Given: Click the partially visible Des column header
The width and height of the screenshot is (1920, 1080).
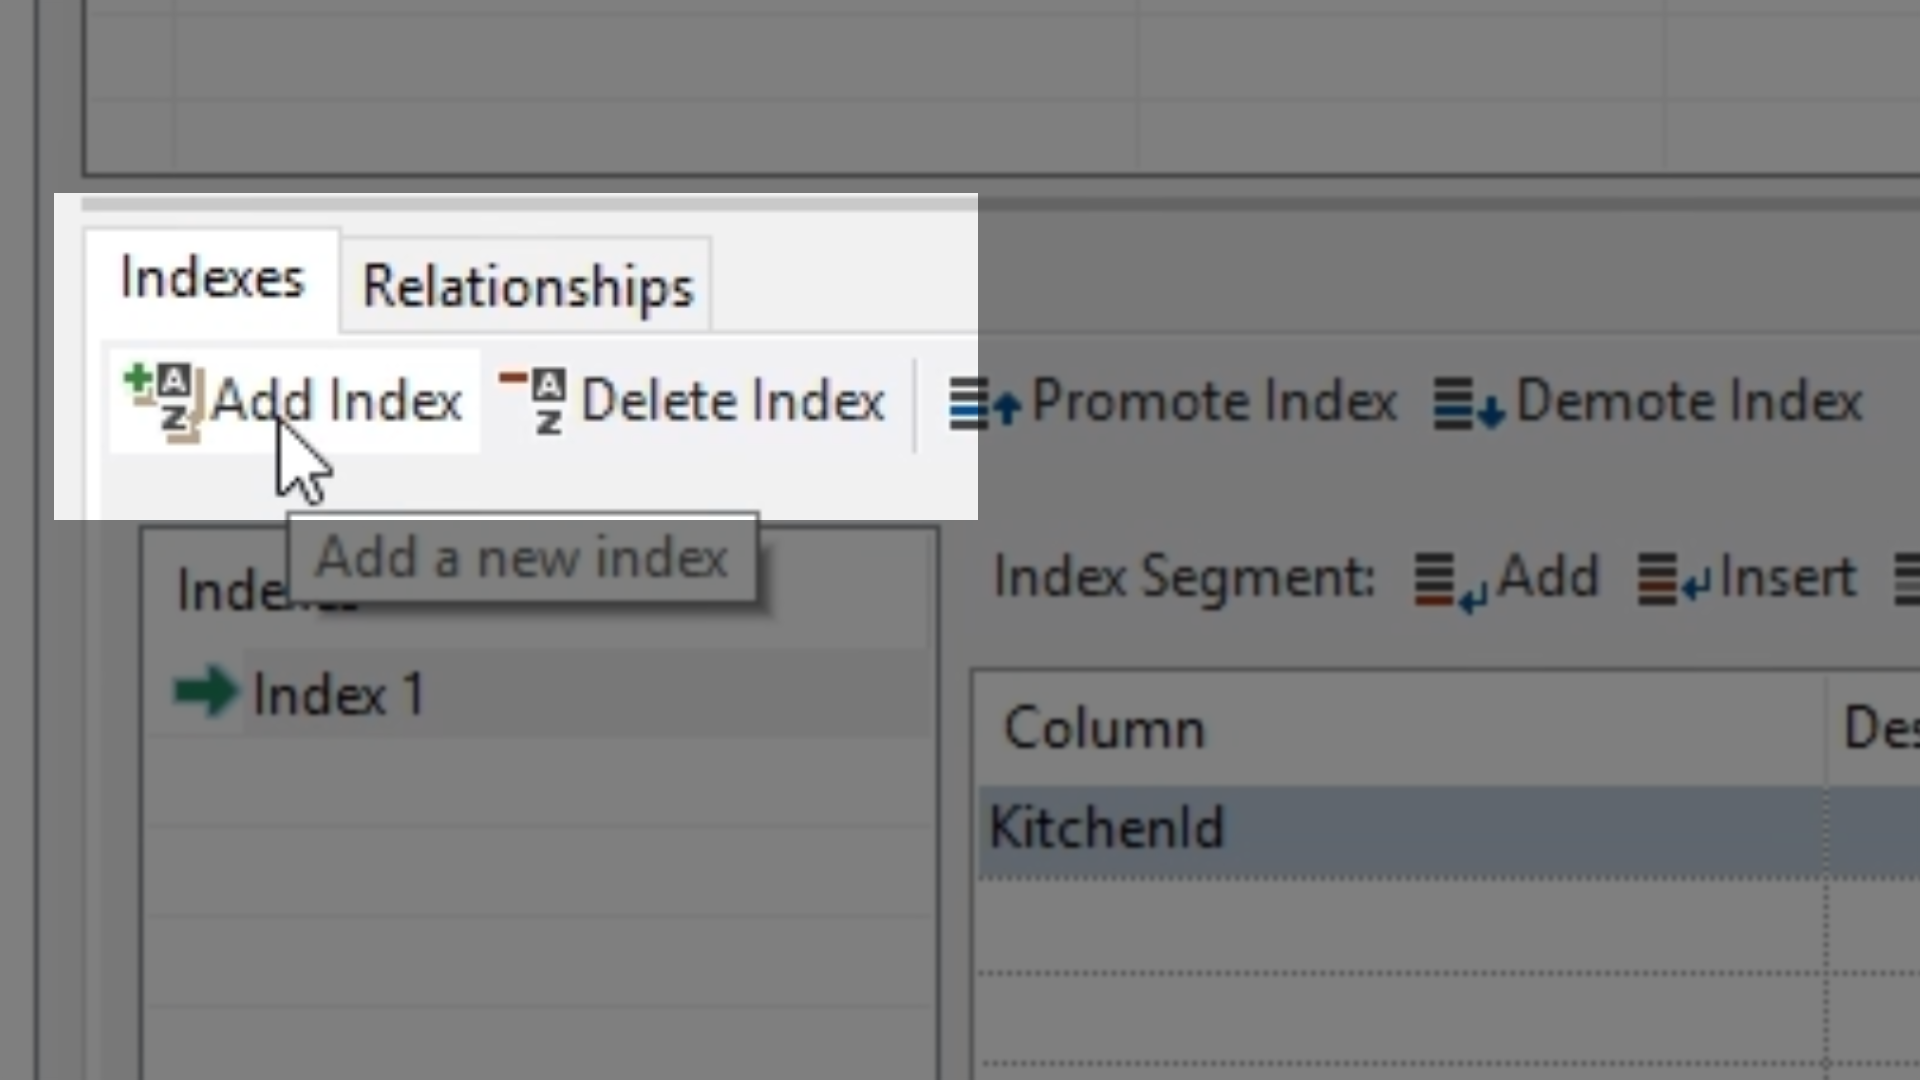Looking at the screenshot, I should click(x=1880, y=727).
